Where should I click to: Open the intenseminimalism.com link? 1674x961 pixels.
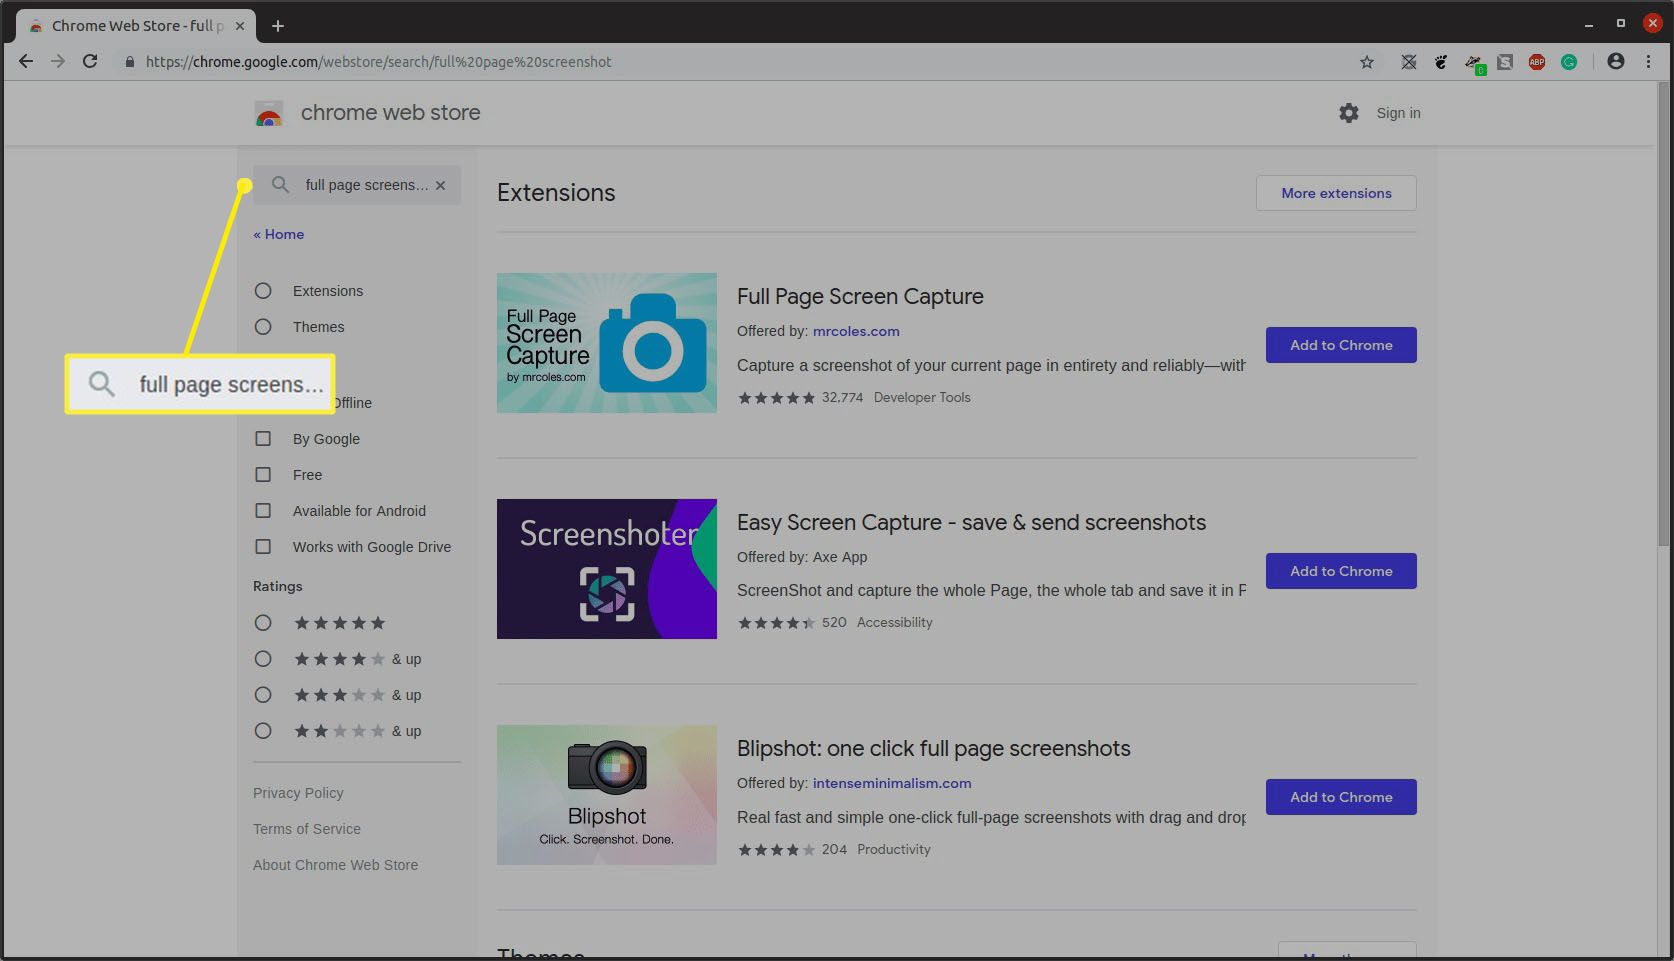click(892, 783)
